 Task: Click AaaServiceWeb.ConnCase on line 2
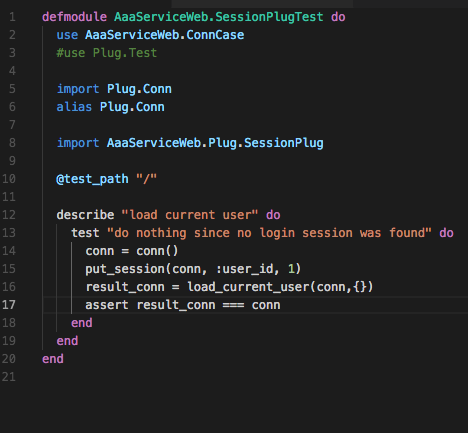[x=165, y=35]
